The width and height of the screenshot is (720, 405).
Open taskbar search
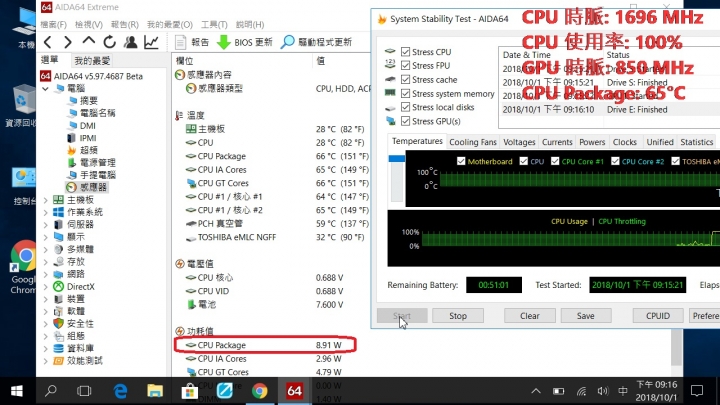(x=51, y=391)
